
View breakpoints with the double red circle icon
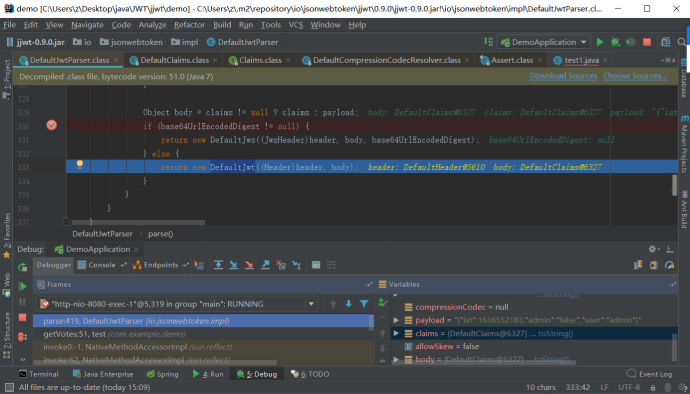pyautogui.click(x=22, y=337)
